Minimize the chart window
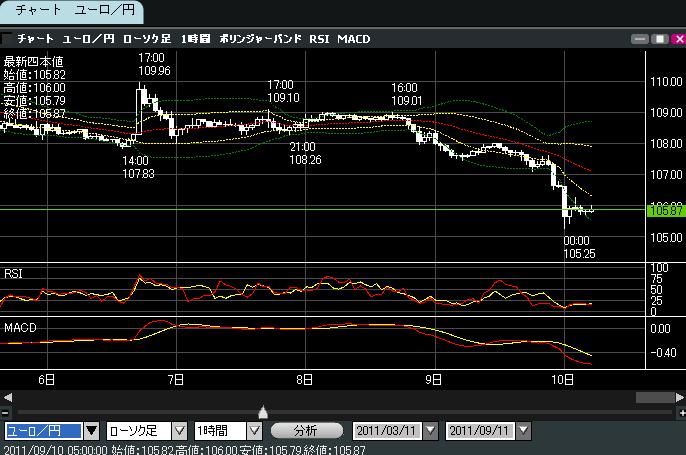Image resolution: width=686 pixels, height=455 pixels. coord(641,38)
